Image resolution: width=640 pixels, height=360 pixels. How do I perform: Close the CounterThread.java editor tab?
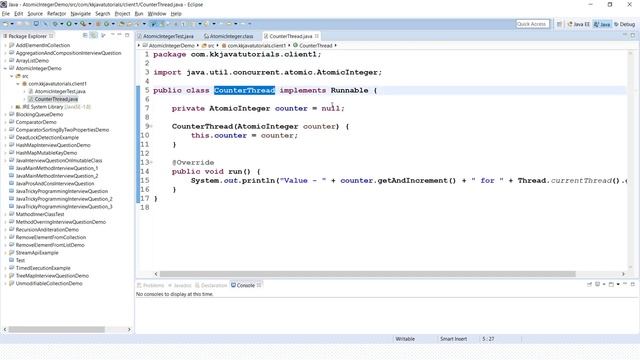tap(317, 36)
